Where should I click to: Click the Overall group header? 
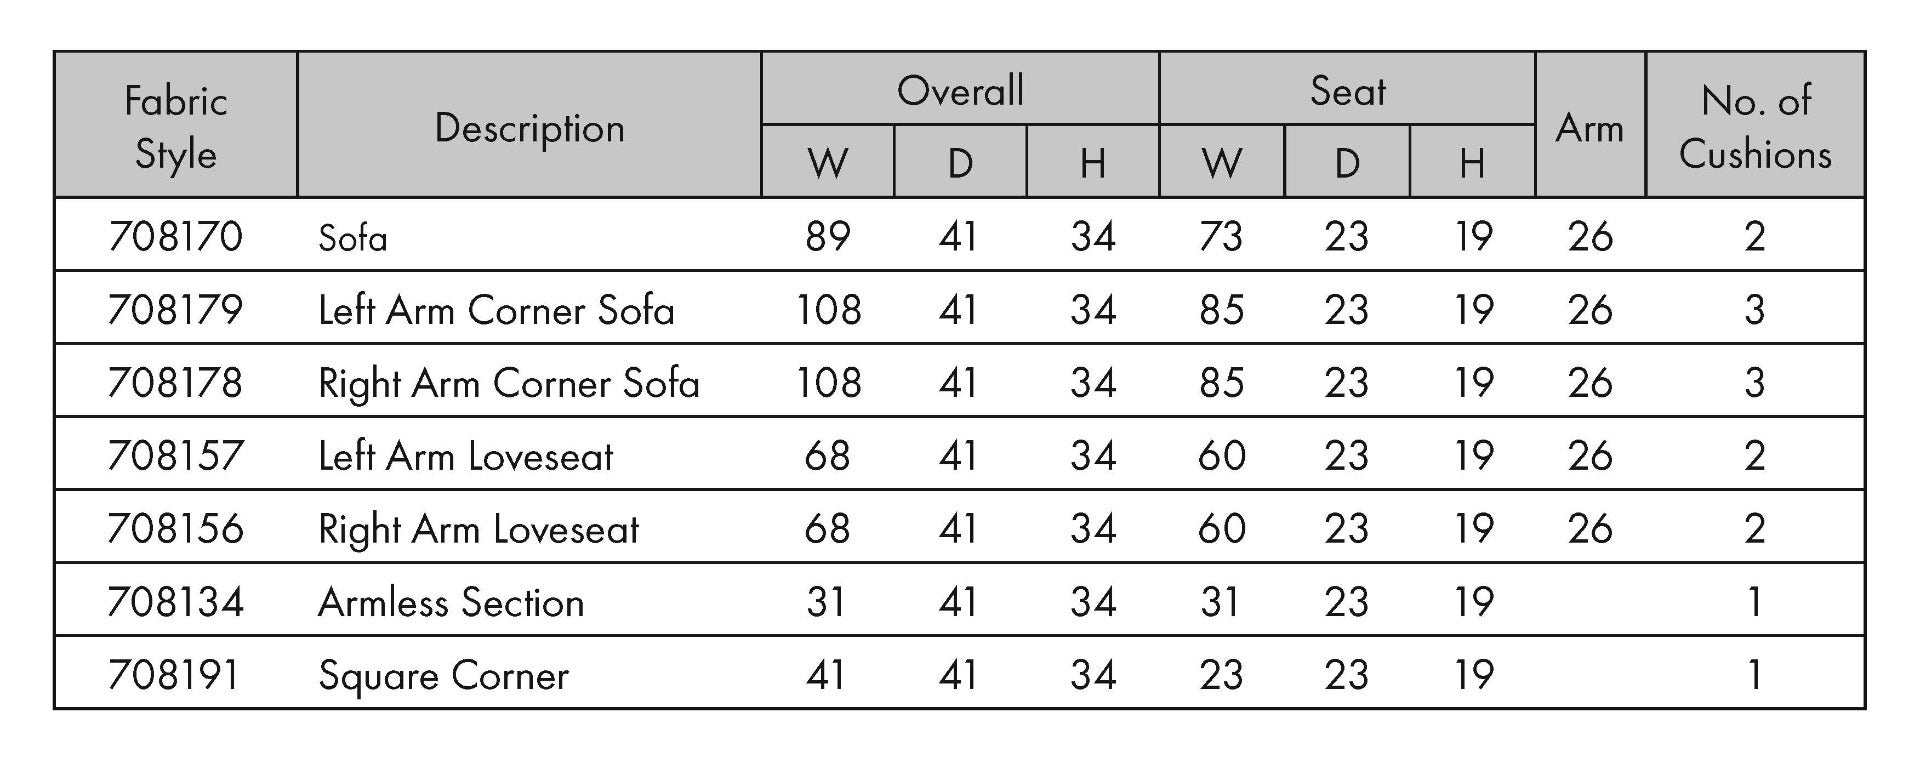960,91
